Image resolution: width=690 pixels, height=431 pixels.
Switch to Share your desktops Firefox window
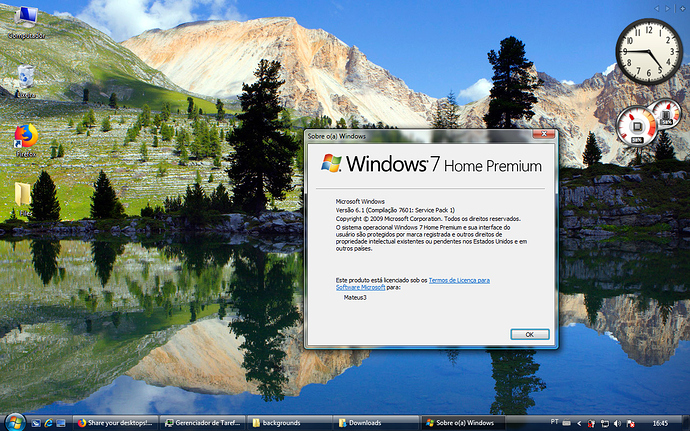pyautogui.click(x=115, y=423)
